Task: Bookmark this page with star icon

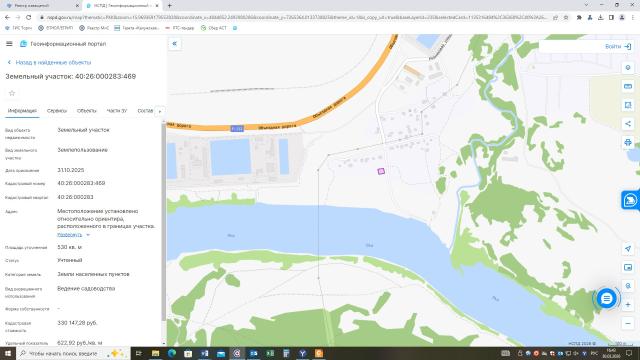Action: click(x=566, y=18)
